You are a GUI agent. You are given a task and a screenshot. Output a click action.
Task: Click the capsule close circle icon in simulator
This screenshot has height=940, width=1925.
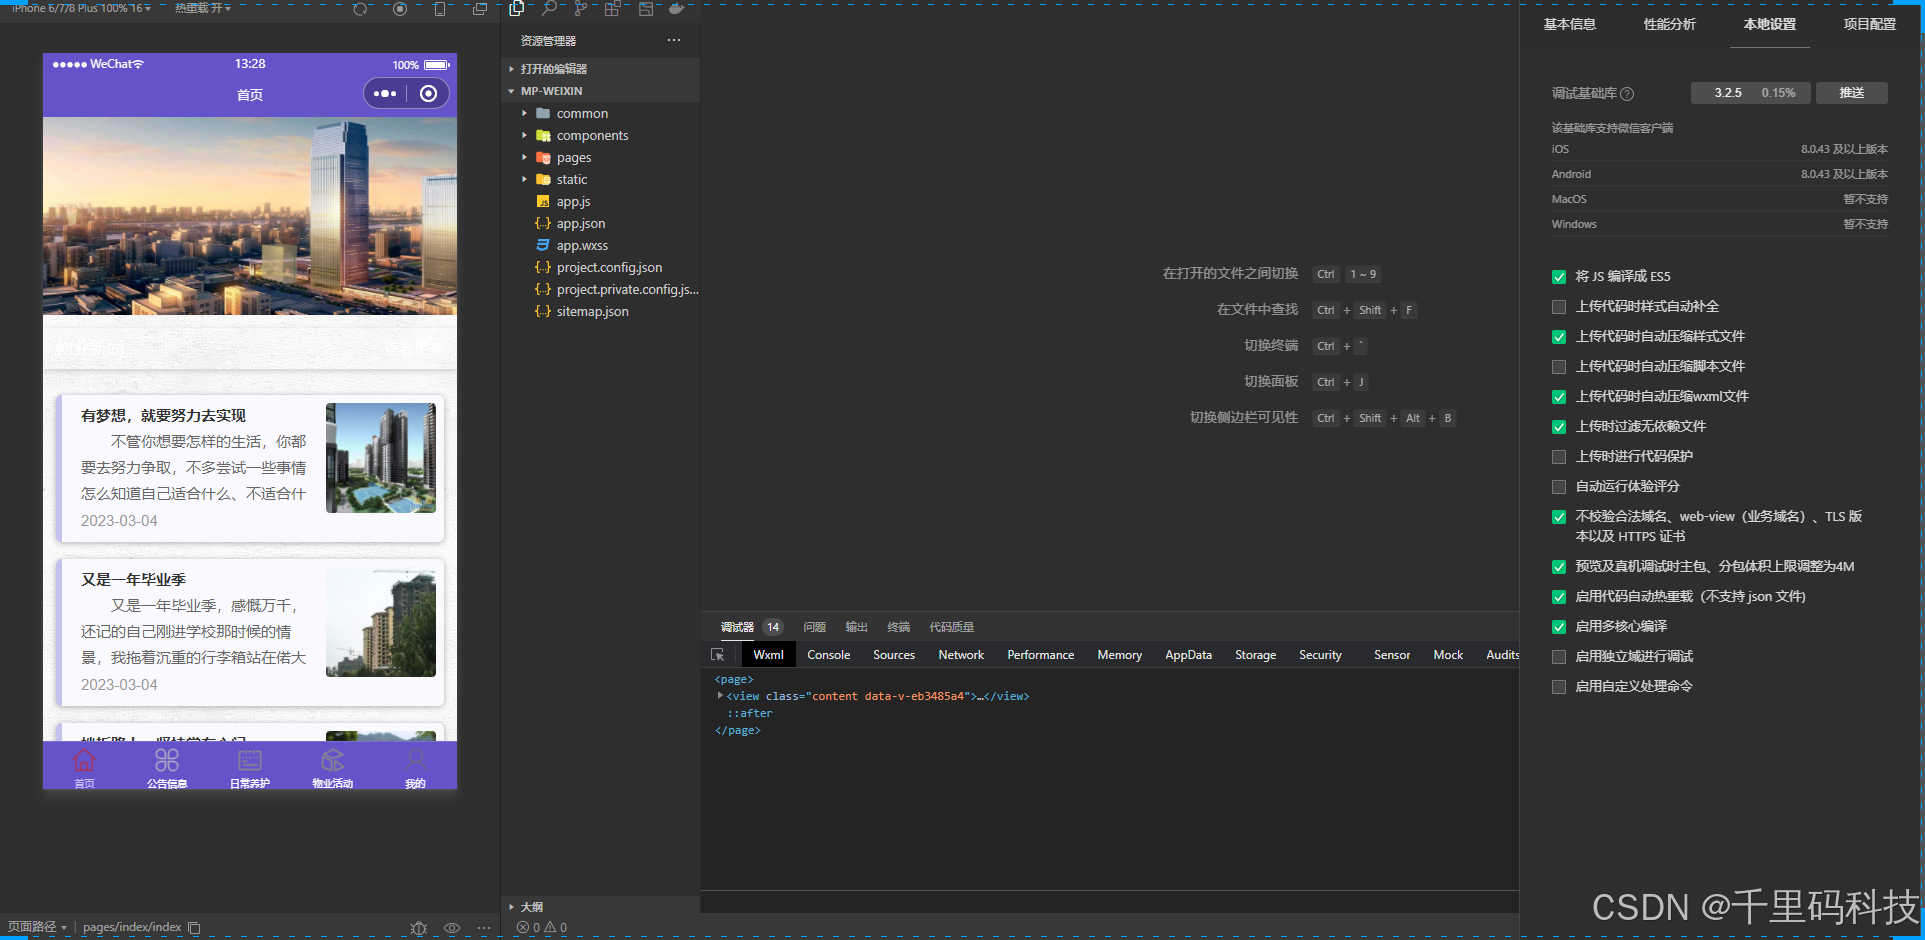429,94
